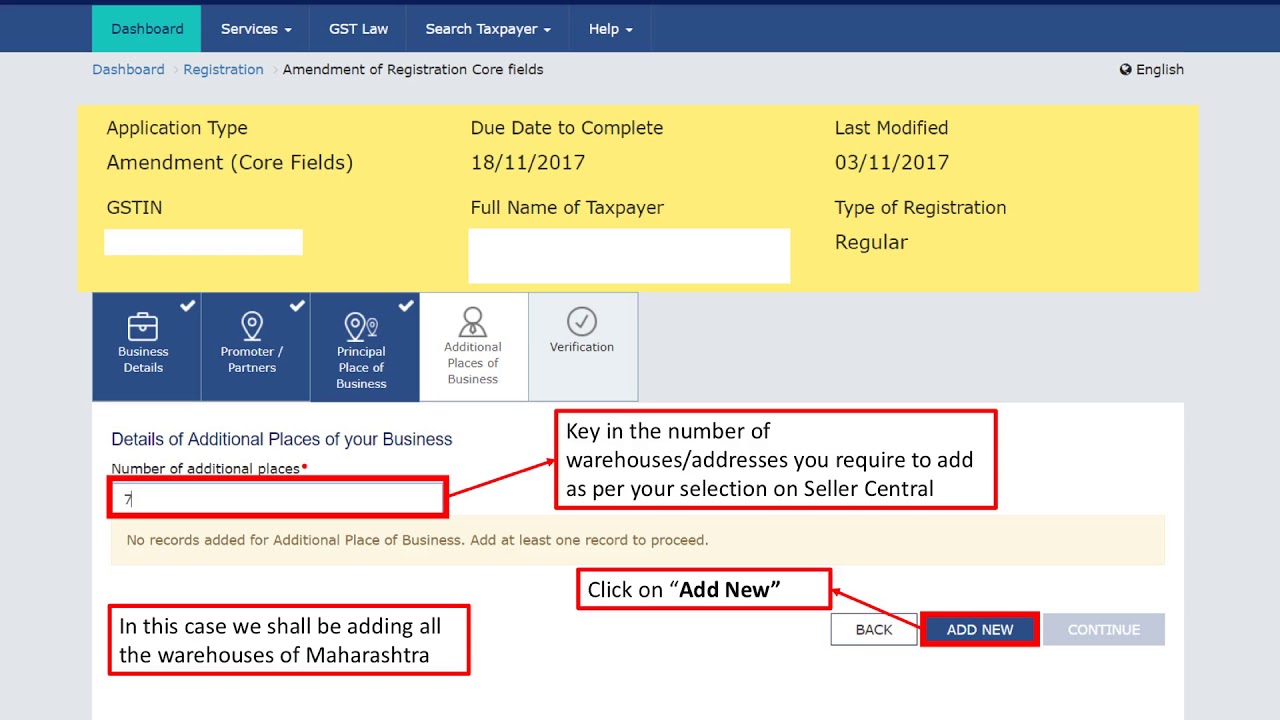
Task: Click the briefcase icon in Business Details
Action: tap(143, 326)
